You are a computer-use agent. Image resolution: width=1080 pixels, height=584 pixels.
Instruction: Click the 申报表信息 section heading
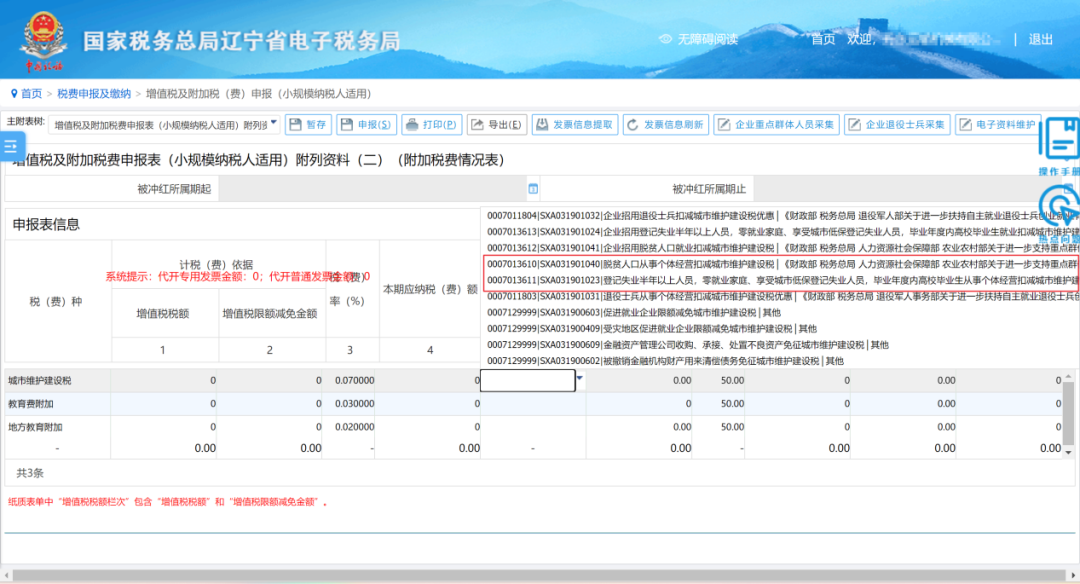click(x=46, y=225)
